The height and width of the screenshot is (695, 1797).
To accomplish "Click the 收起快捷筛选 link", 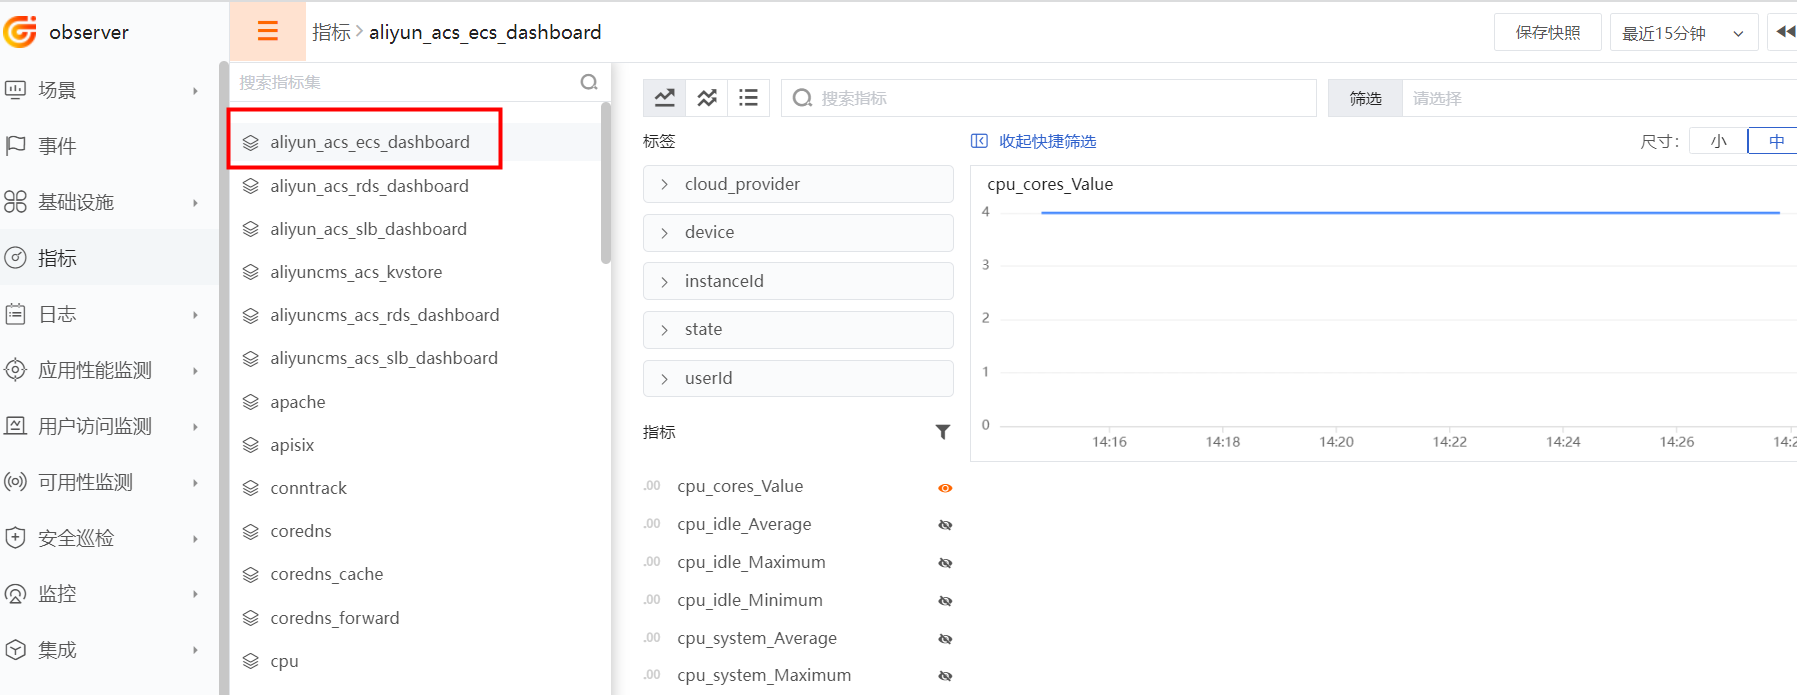I will tap(1046, 141).
